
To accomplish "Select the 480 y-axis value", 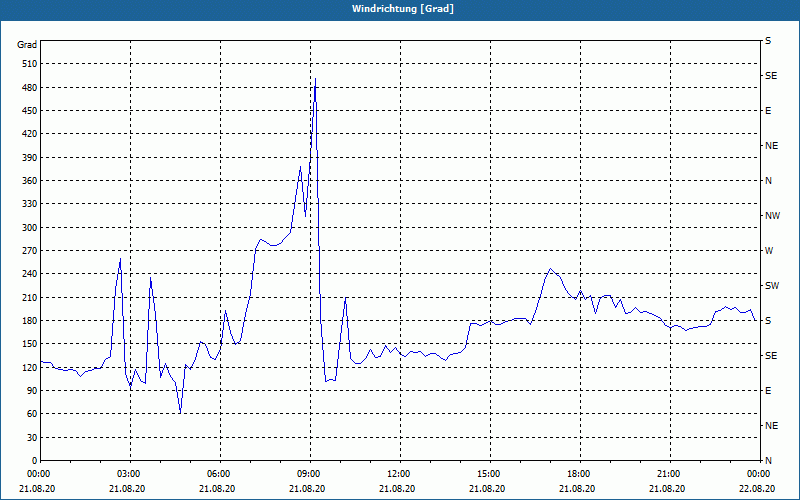I will click(x=30, y=88).
